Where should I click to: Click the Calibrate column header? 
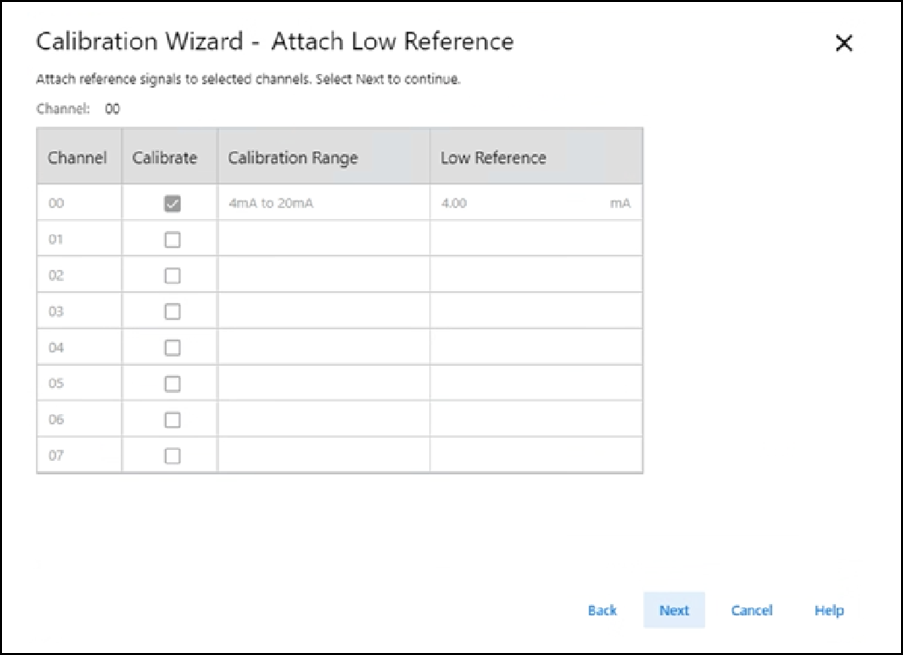tap(165, 158)
